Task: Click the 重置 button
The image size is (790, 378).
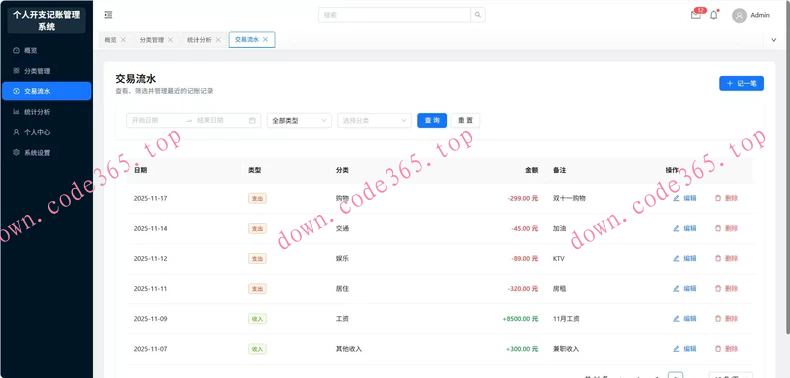Action: pyautogui.click(x=466, y=120)
